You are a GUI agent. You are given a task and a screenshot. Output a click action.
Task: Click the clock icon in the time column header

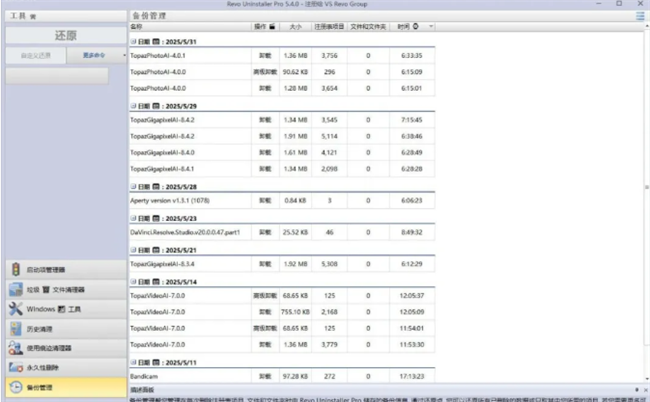[x=415, y=27]
